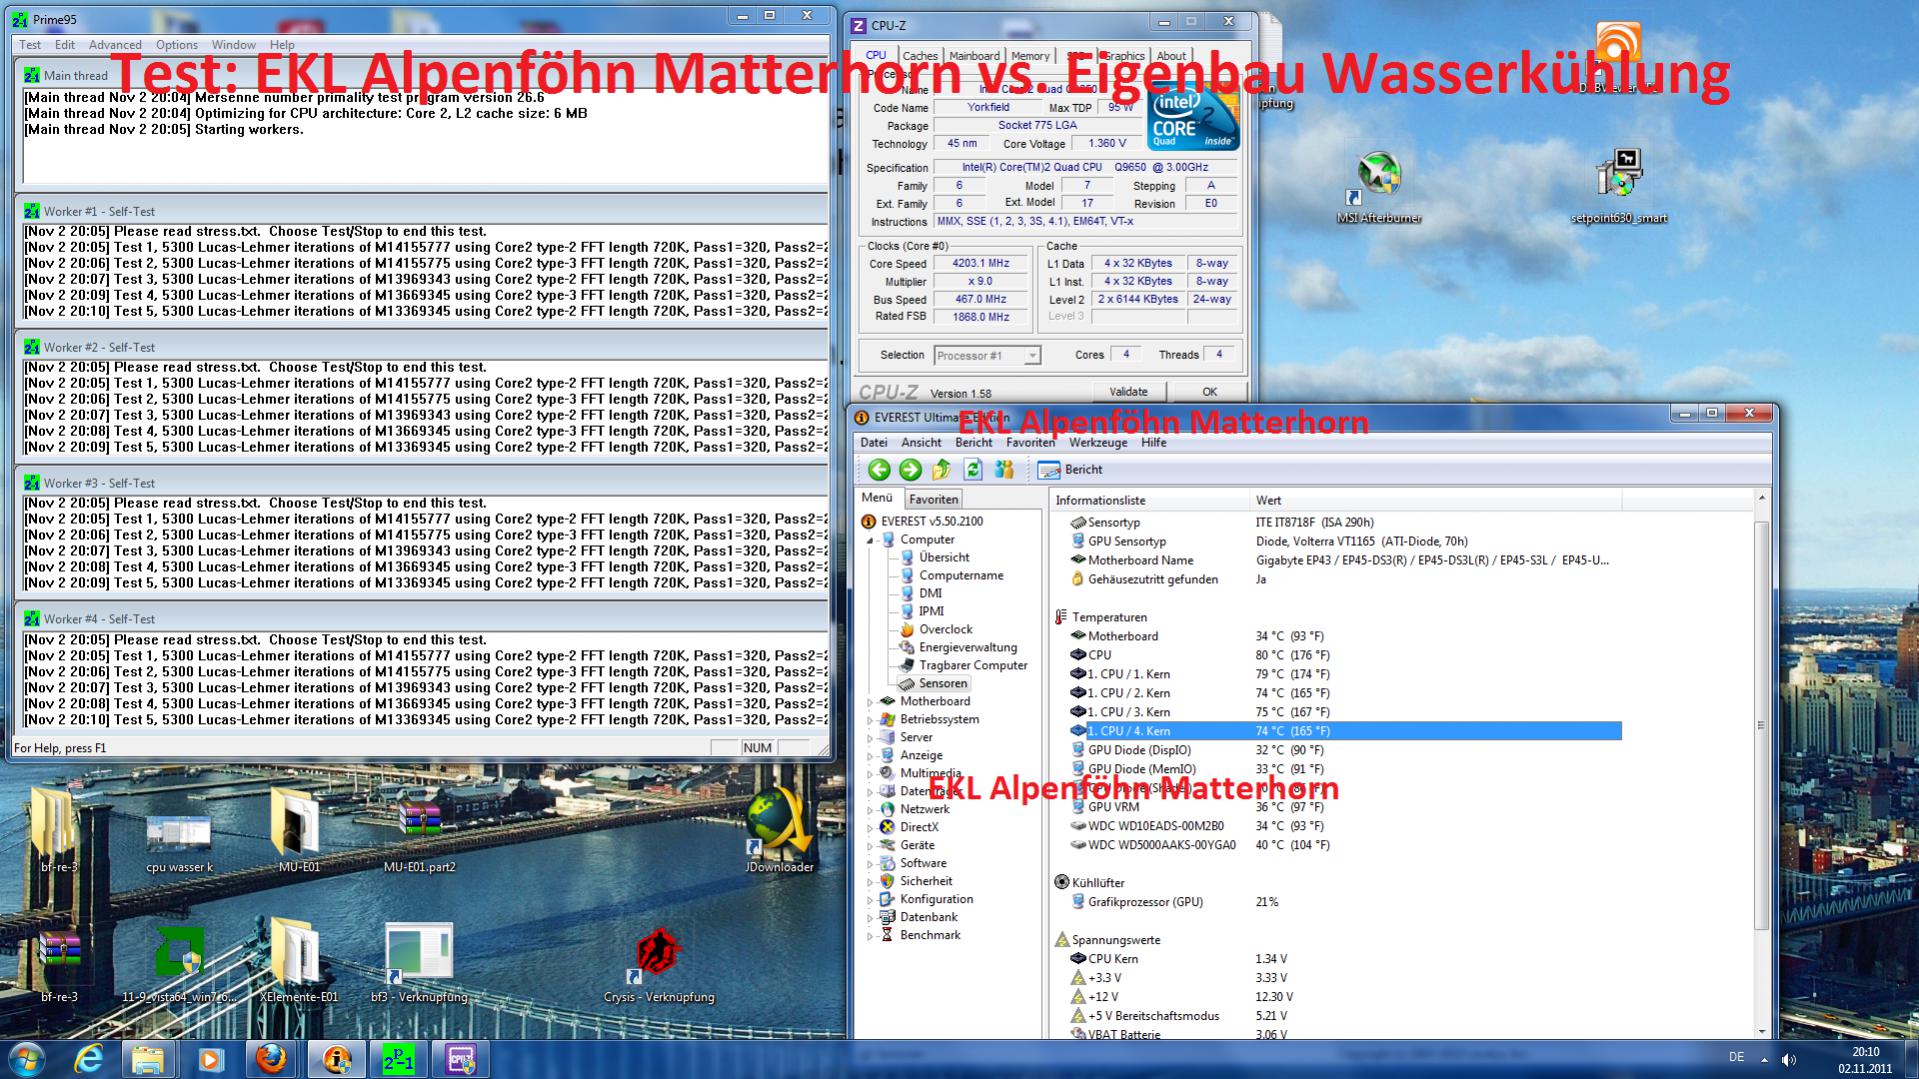Click the volume speaker icon in system tray
Screen dimensions: 1919x1079
point(1788,1059)
